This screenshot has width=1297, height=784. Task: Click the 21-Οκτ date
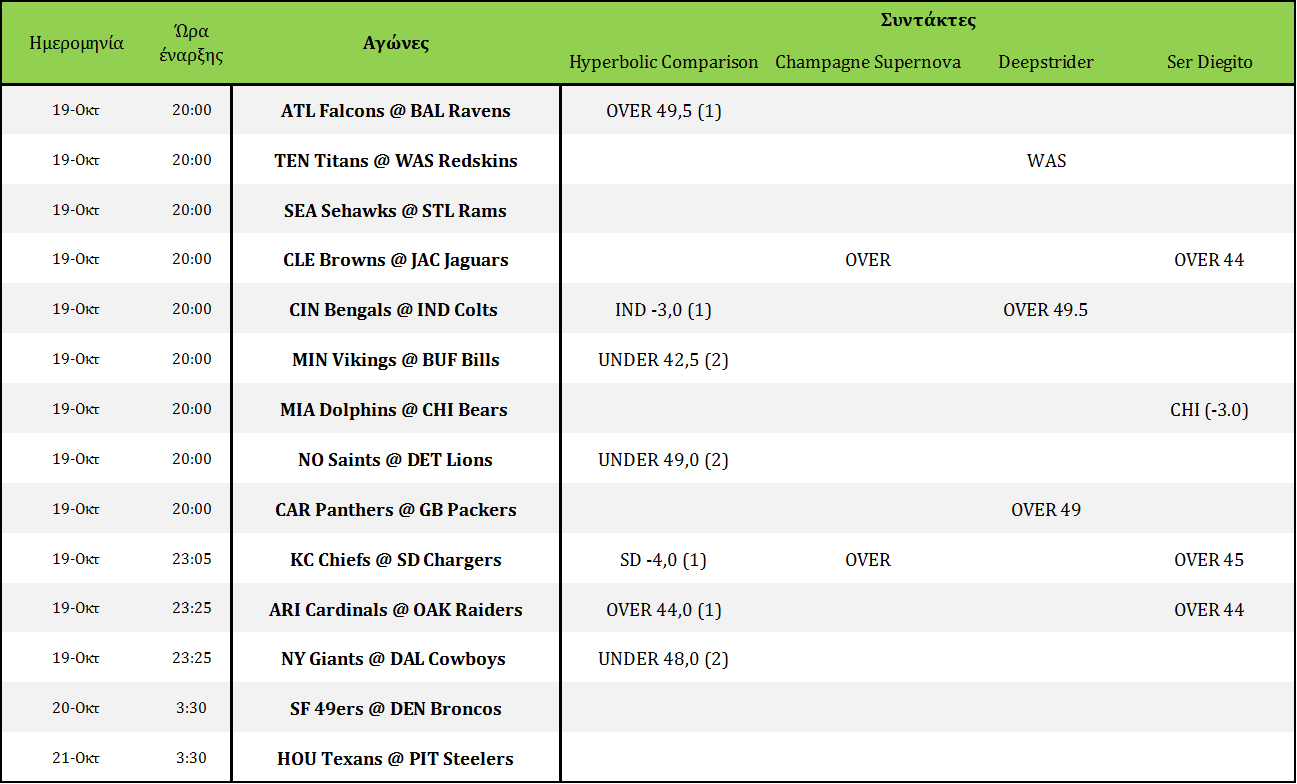[x=76, y=758]
